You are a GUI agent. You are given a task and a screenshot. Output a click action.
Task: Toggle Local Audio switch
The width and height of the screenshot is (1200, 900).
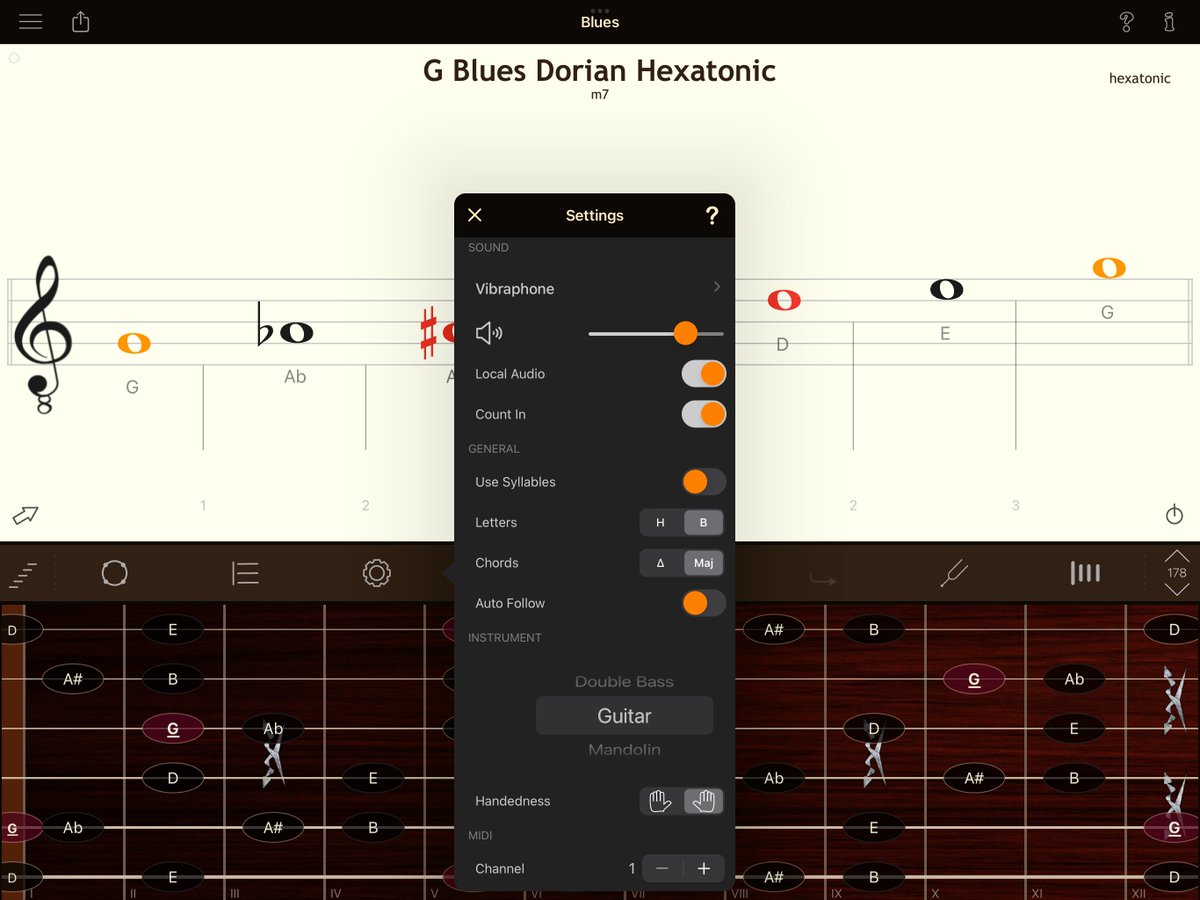[x=704, y=374]
